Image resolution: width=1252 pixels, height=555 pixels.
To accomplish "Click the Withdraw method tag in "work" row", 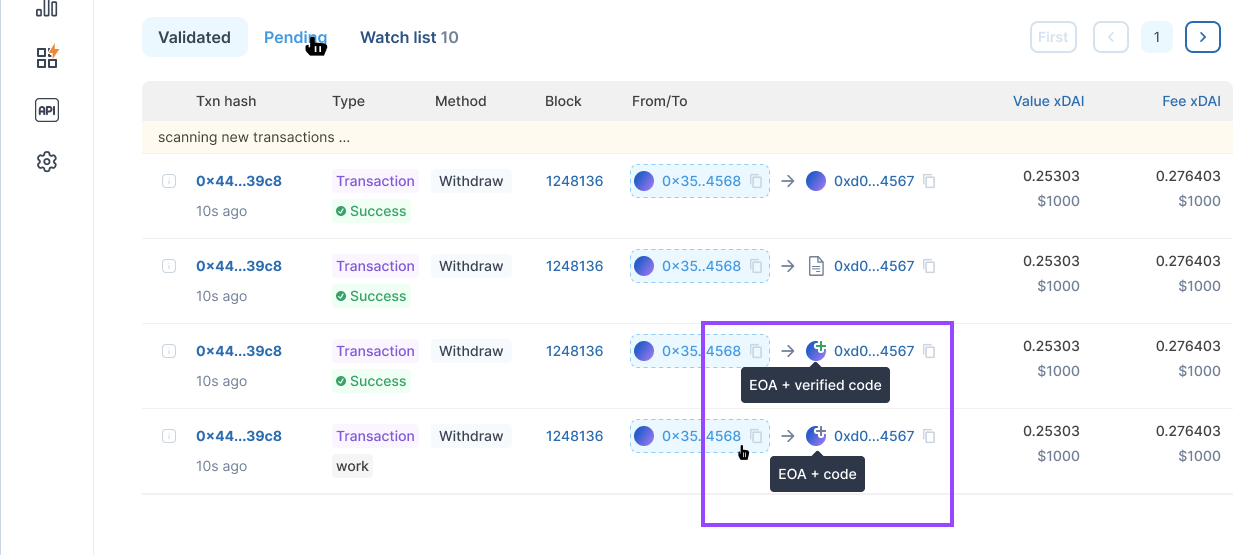I will [471, 436].
